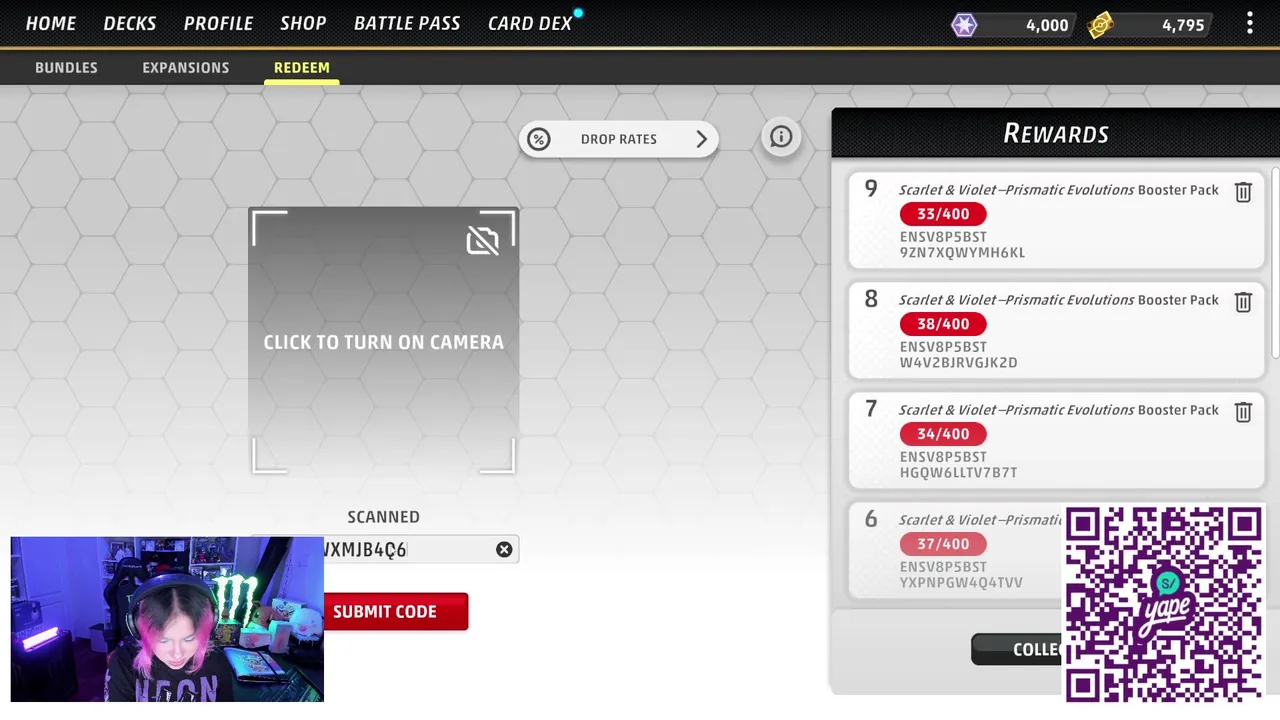Click the streamer webcam overlay
The height and width of the screenshot is (720, 1280).
pyautogui.click(x=167, y=619)
